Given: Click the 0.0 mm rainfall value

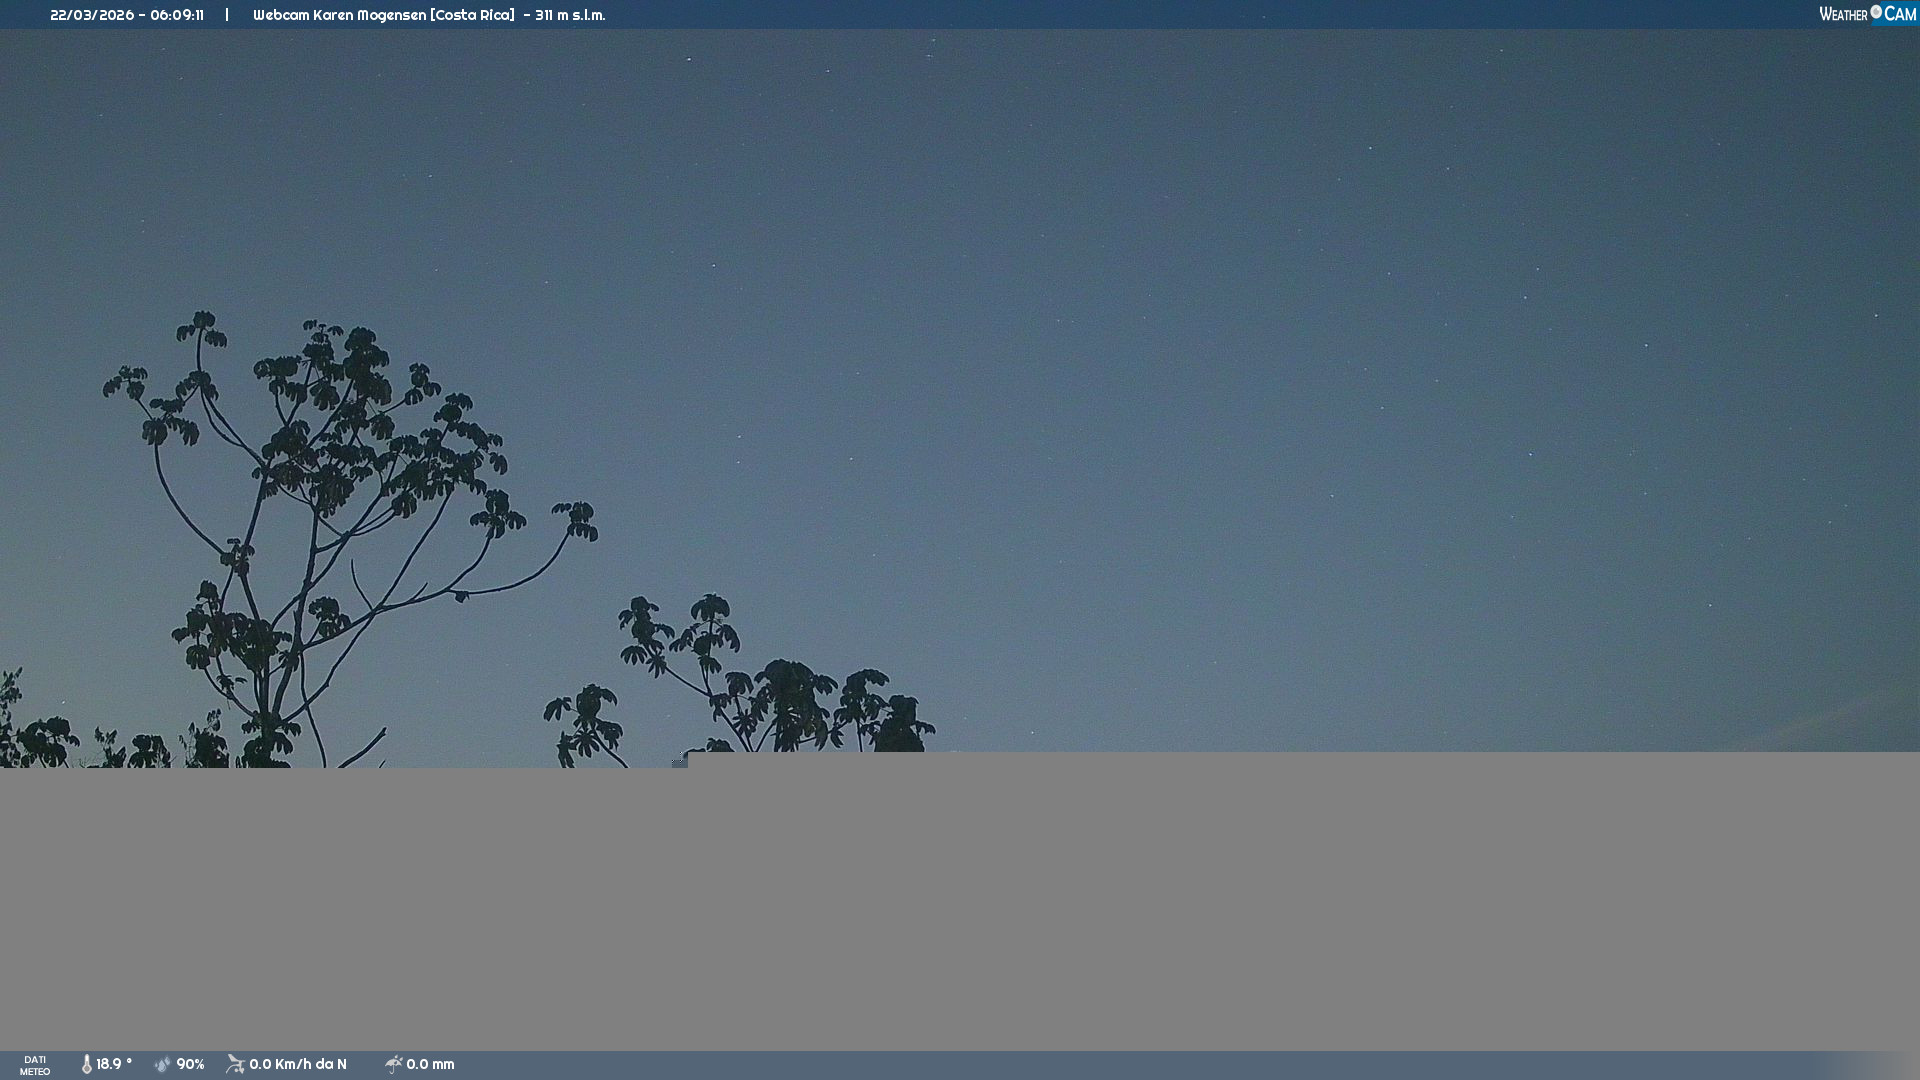Looking at the screenshot, I should pos(430,1064).
